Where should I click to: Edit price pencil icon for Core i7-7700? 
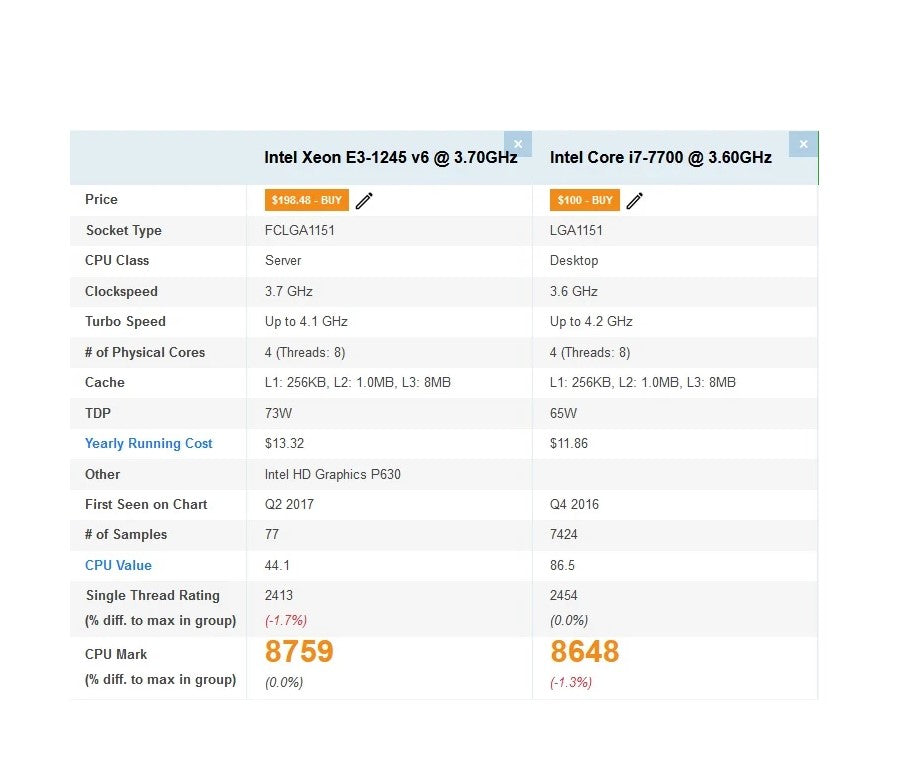tap(635, 201)
